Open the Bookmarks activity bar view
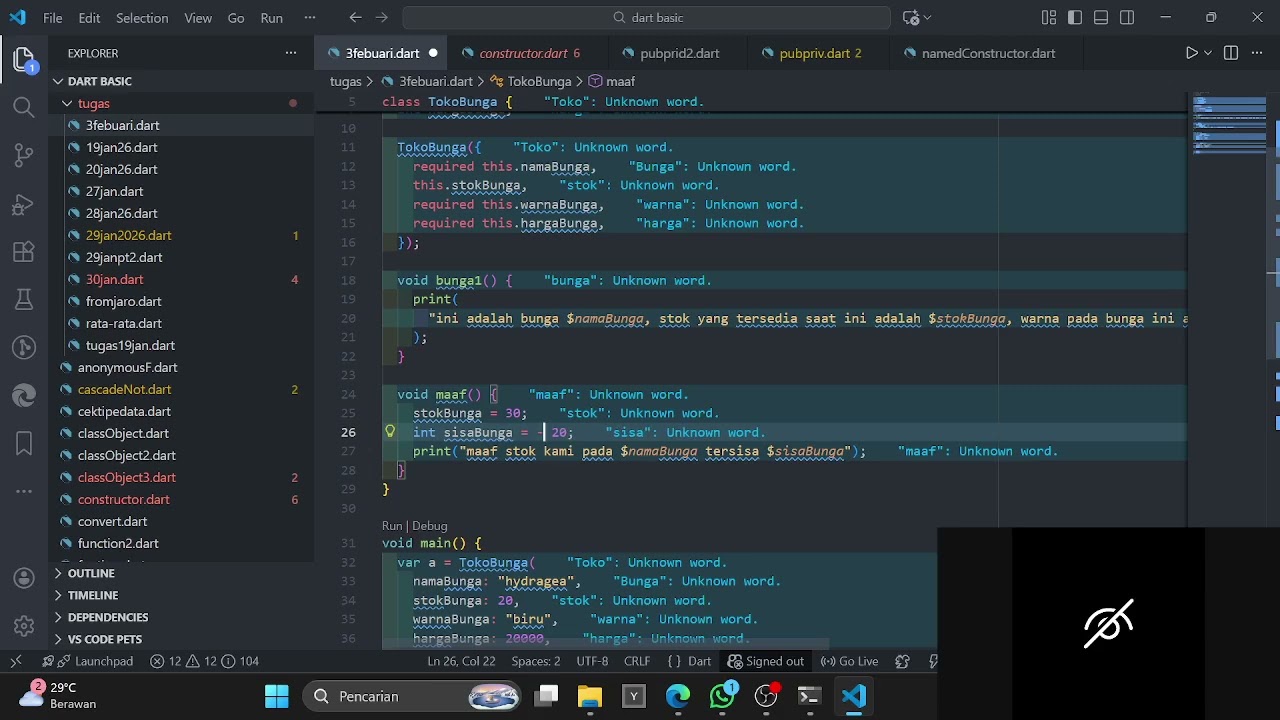 [24, 443]
